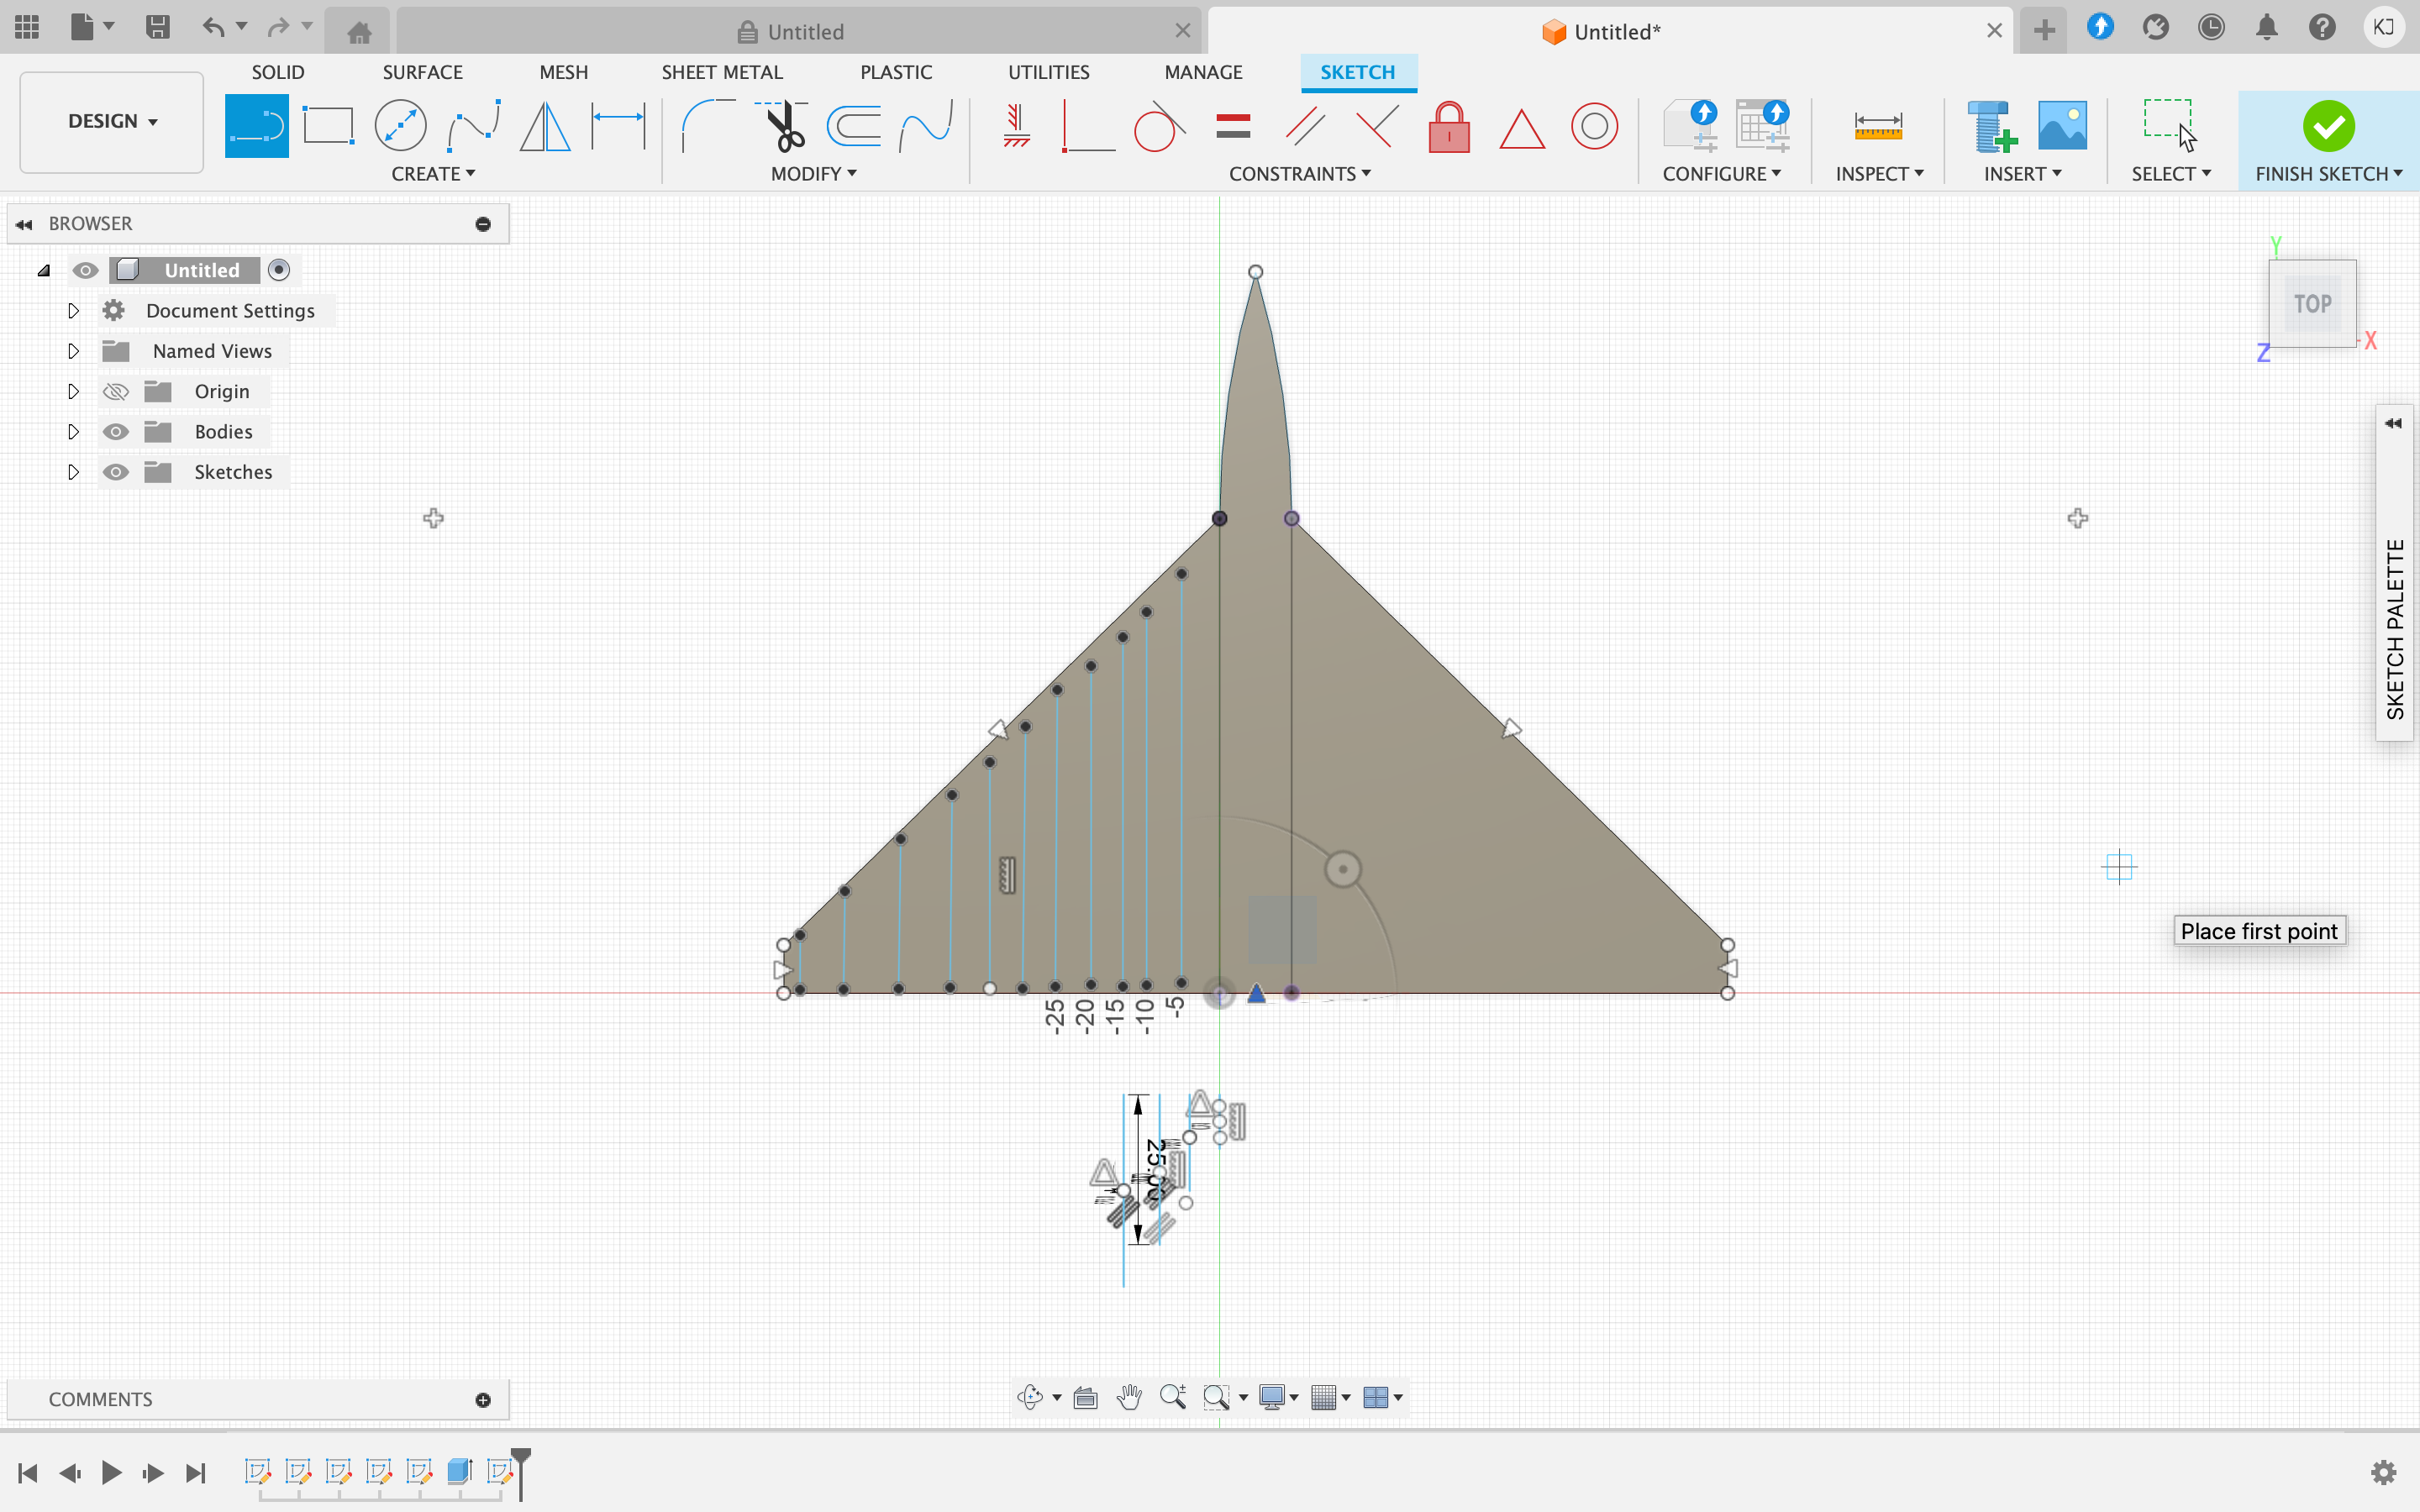Open the MANAGE tab
2420x1512 pixels.
coord(1203,72)
